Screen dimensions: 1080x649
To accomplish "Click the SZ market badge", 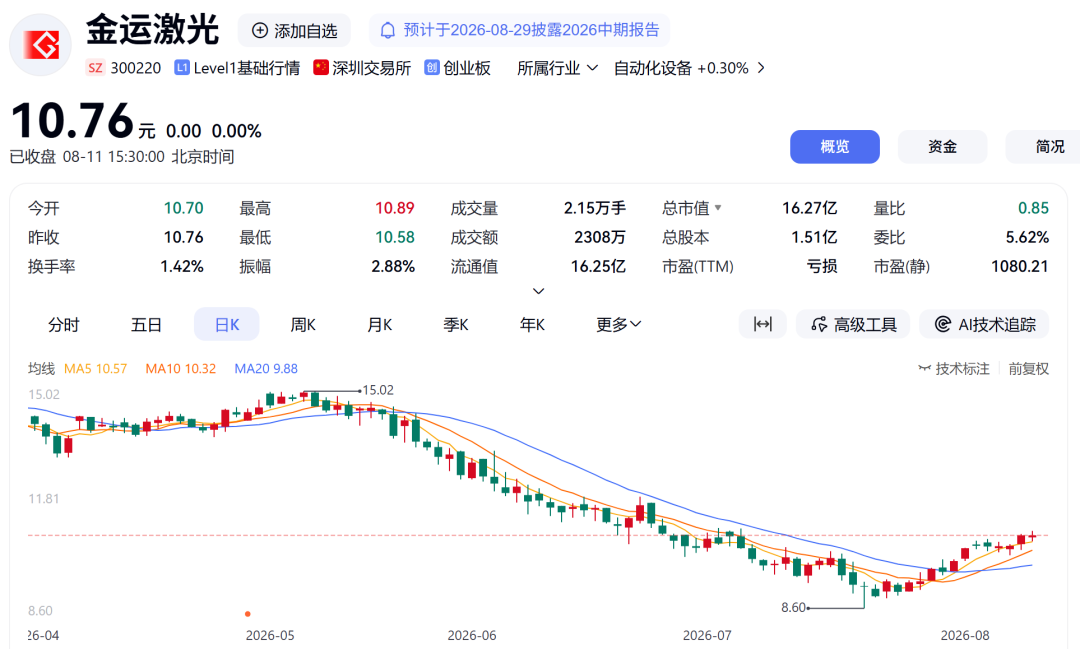I will coord(95,68).
